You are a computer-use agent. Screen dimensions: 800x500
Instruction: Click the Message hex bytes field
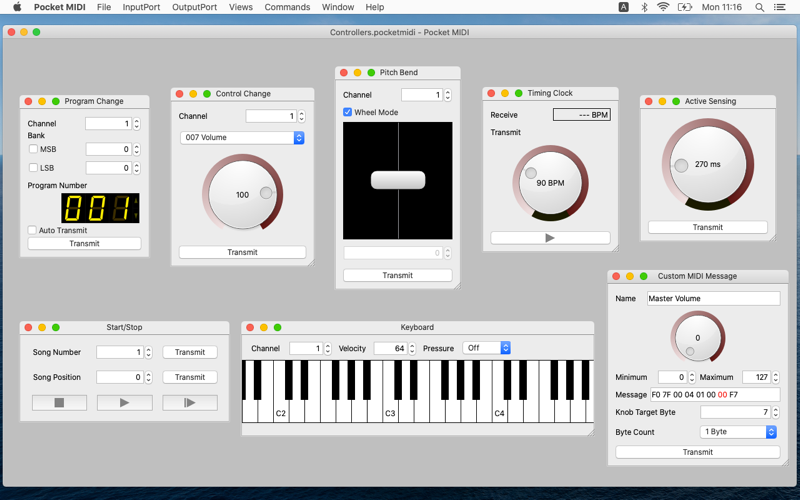(x=715, y=394)
